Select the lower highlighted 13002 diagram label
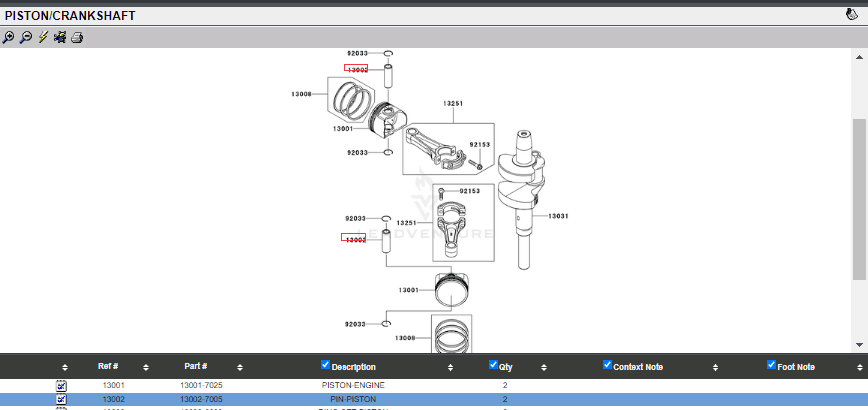This screenshot has height=410, width=868. [x=355, y=239]
